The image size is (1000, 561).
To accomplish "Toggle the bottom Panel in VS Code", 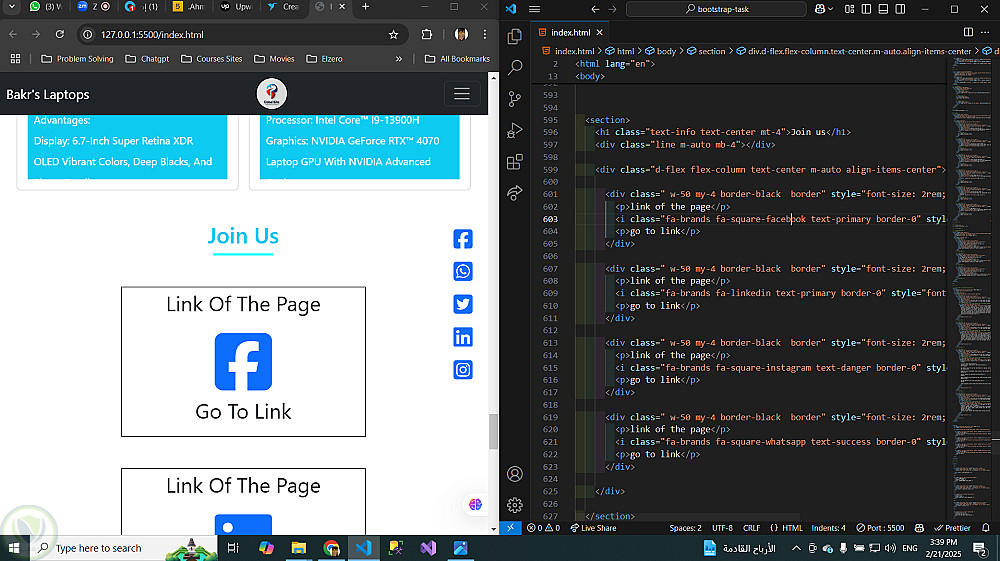I will point(883,9).
